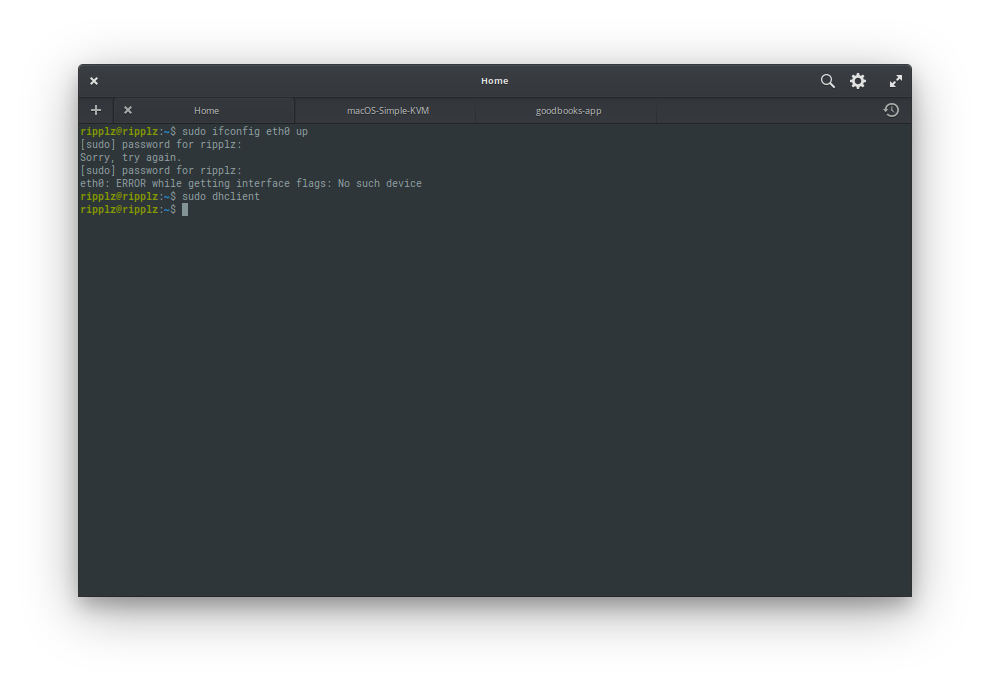Click the eth0 ERROR 'No such device' line
The width and height of the screenshot is (990, 689).
251,184
